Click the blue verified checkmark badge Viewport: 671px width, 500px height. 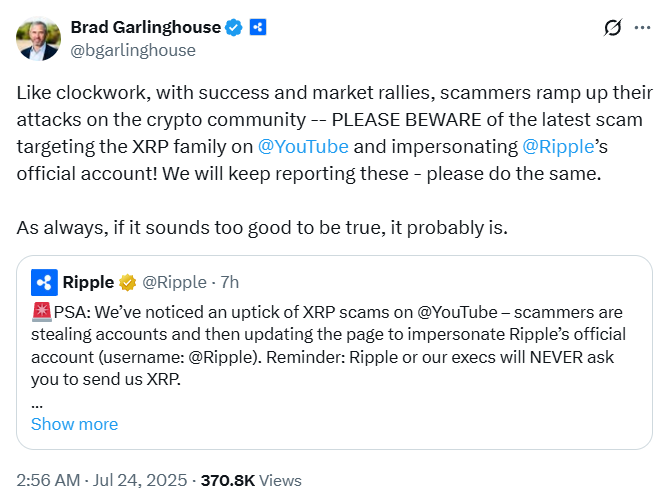click(x=234, y=27)
